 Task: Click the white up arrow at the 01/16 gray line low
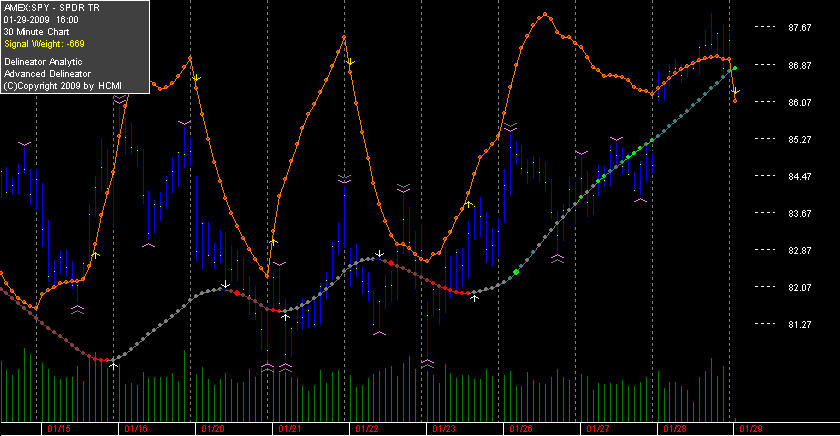click(114, 365)
